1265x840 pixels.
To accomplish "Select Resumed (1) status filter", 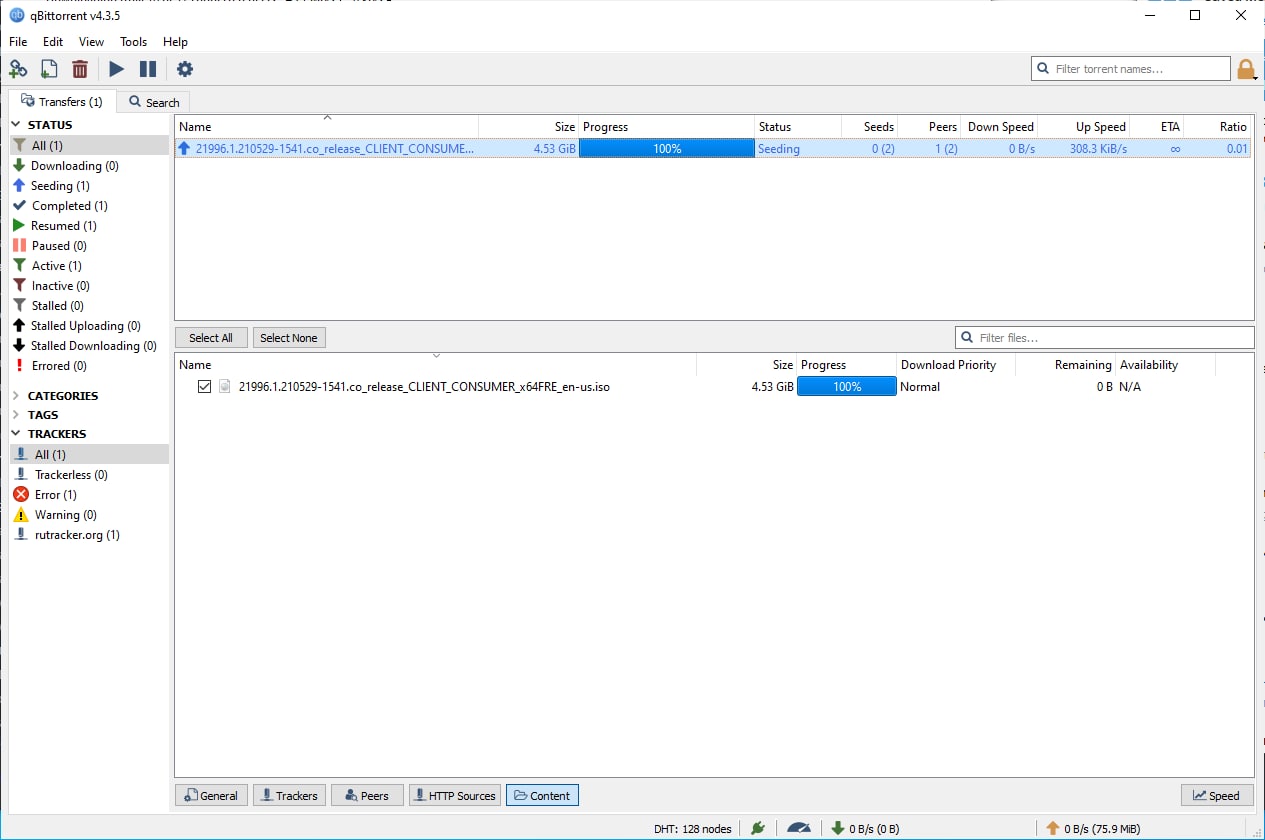I will click(64, 226).
